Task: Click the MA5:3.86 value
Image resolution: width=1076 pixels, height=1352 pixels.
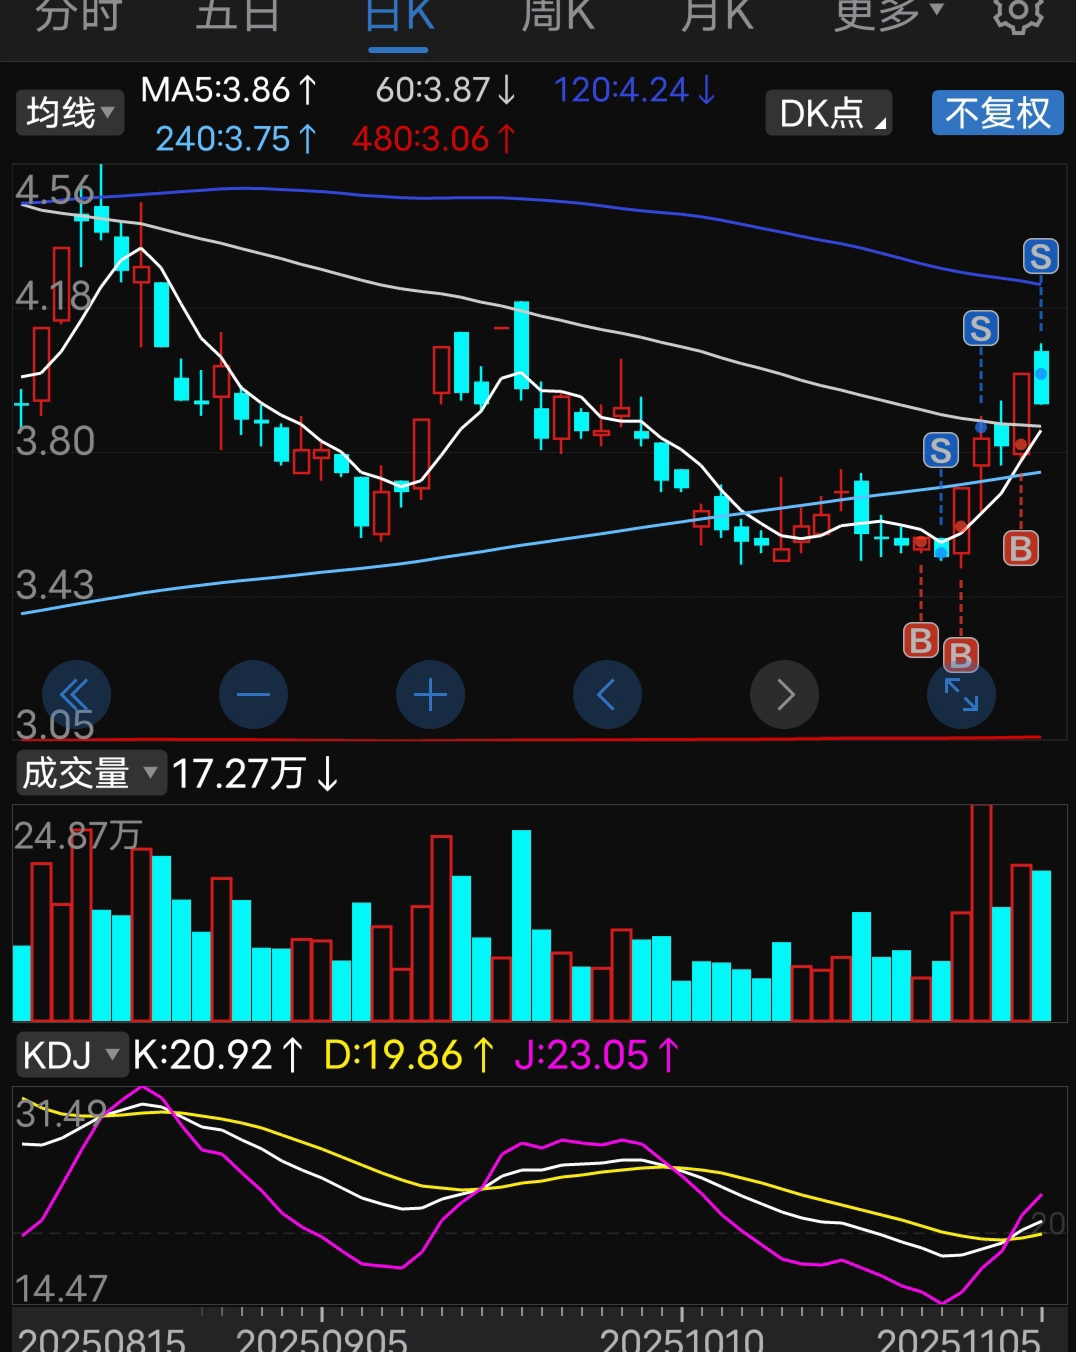Action: coord(229,90)
